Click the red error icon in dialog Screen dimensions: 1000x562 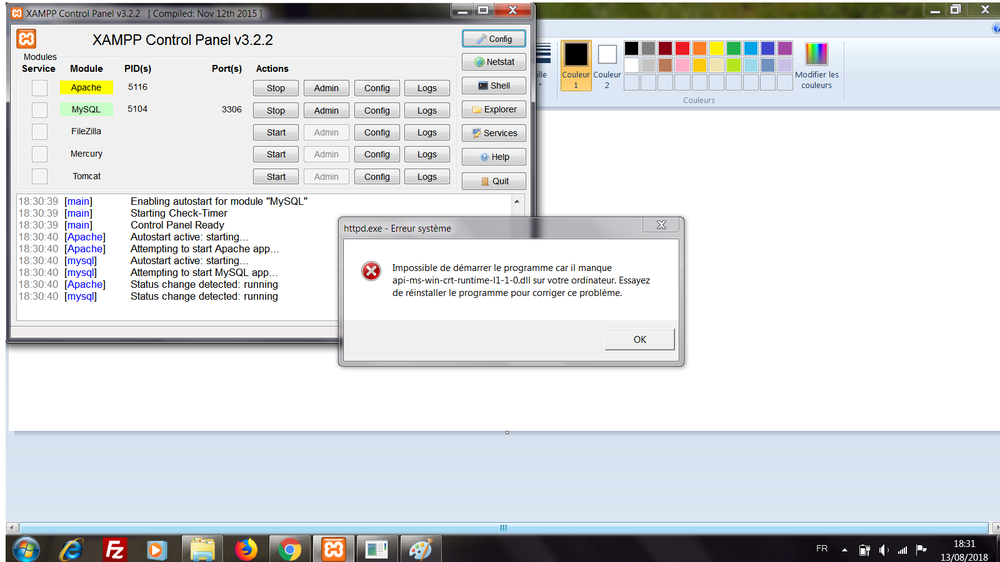tap(371, 271)
